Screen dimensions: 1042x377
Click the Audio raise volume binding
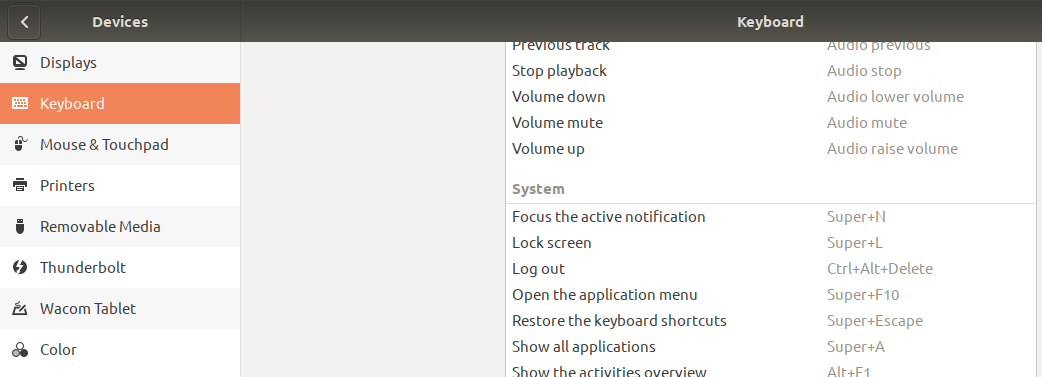tap(892, 148)
